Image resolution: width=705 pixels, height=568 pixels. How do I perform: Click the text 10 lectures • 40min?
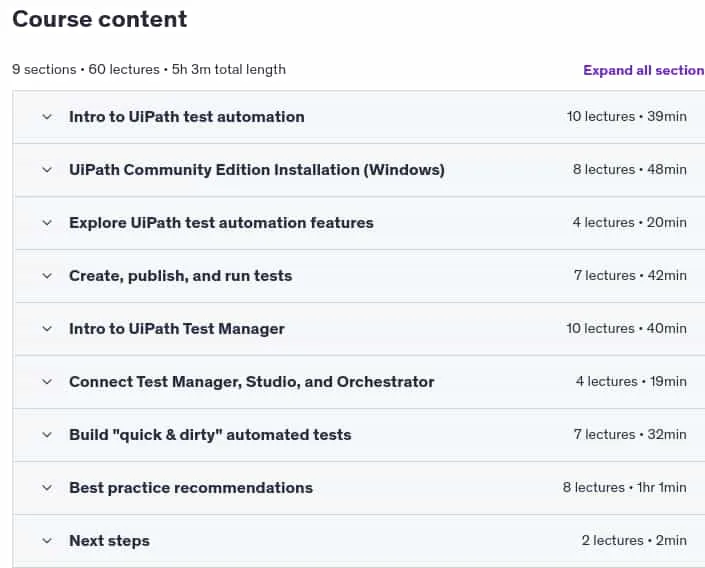627,329
